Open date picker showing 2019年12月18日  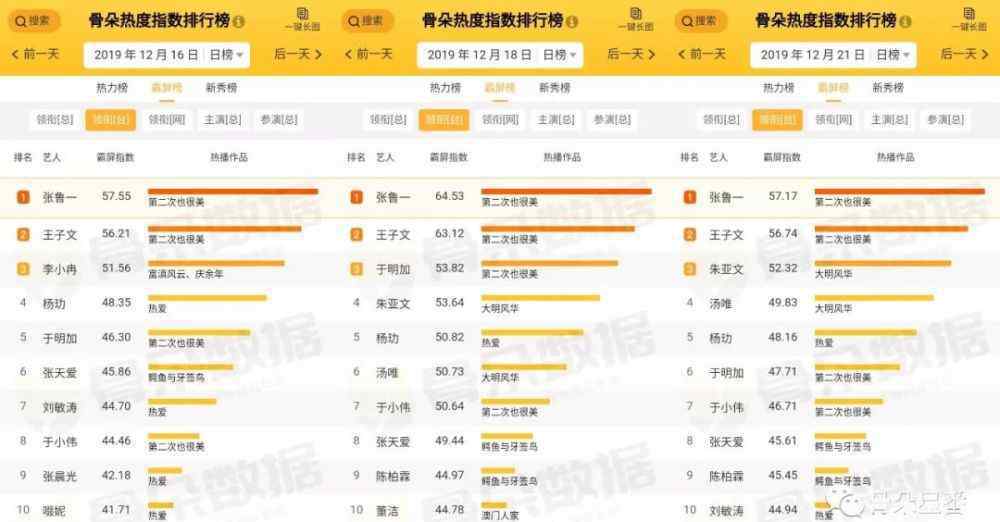480,55
